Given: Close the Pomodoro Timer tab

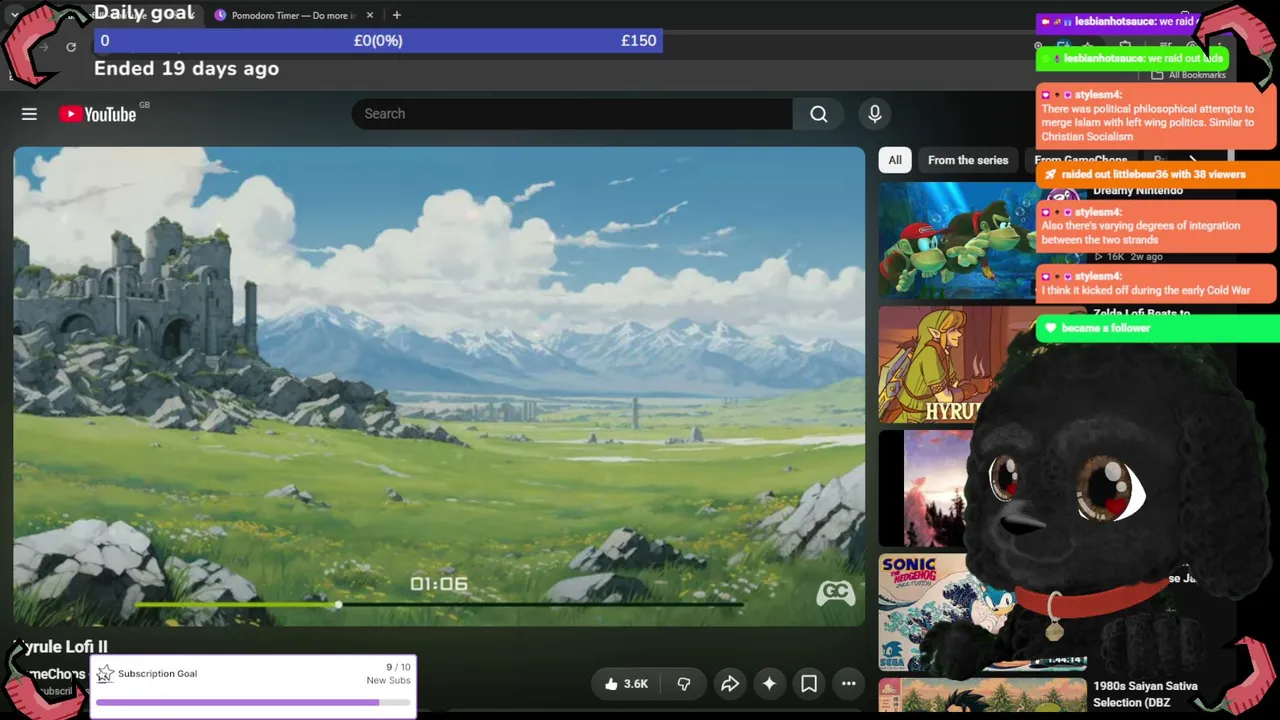Looking at the screenshot, I should (370, 15).
